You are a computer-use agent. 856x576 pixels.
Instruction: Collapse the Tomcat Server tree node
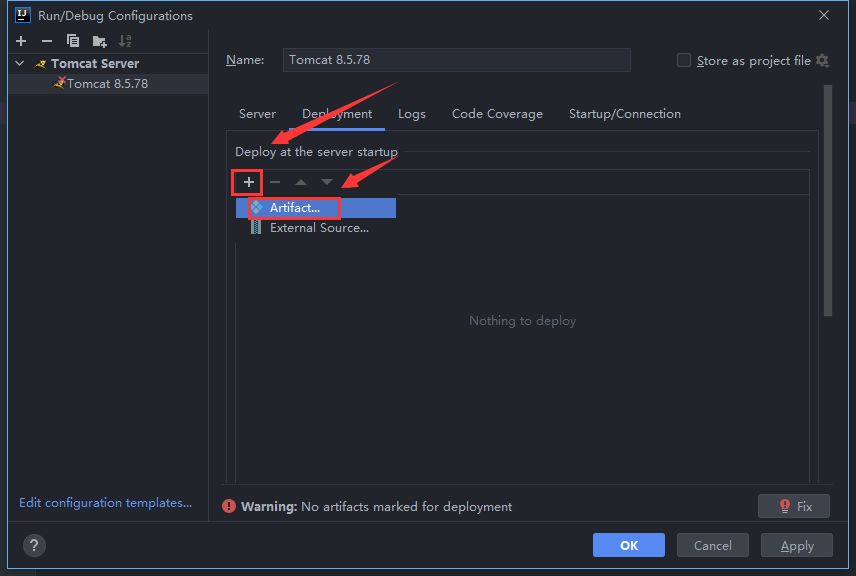20,63
